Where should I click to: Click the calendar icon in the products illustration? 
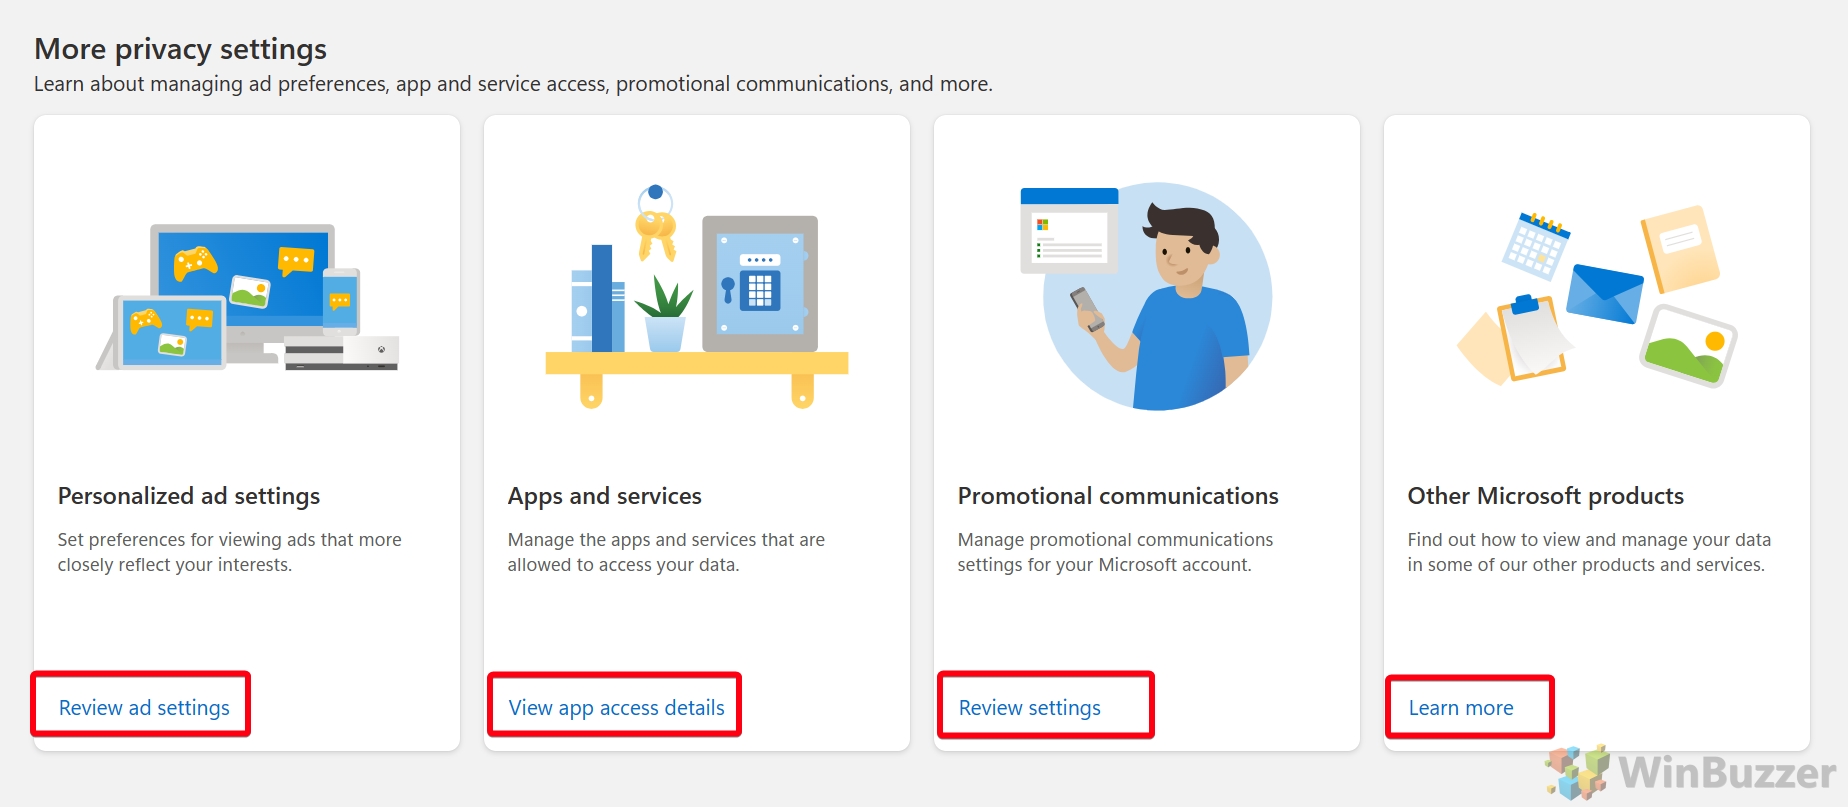tap(1535, 246)
